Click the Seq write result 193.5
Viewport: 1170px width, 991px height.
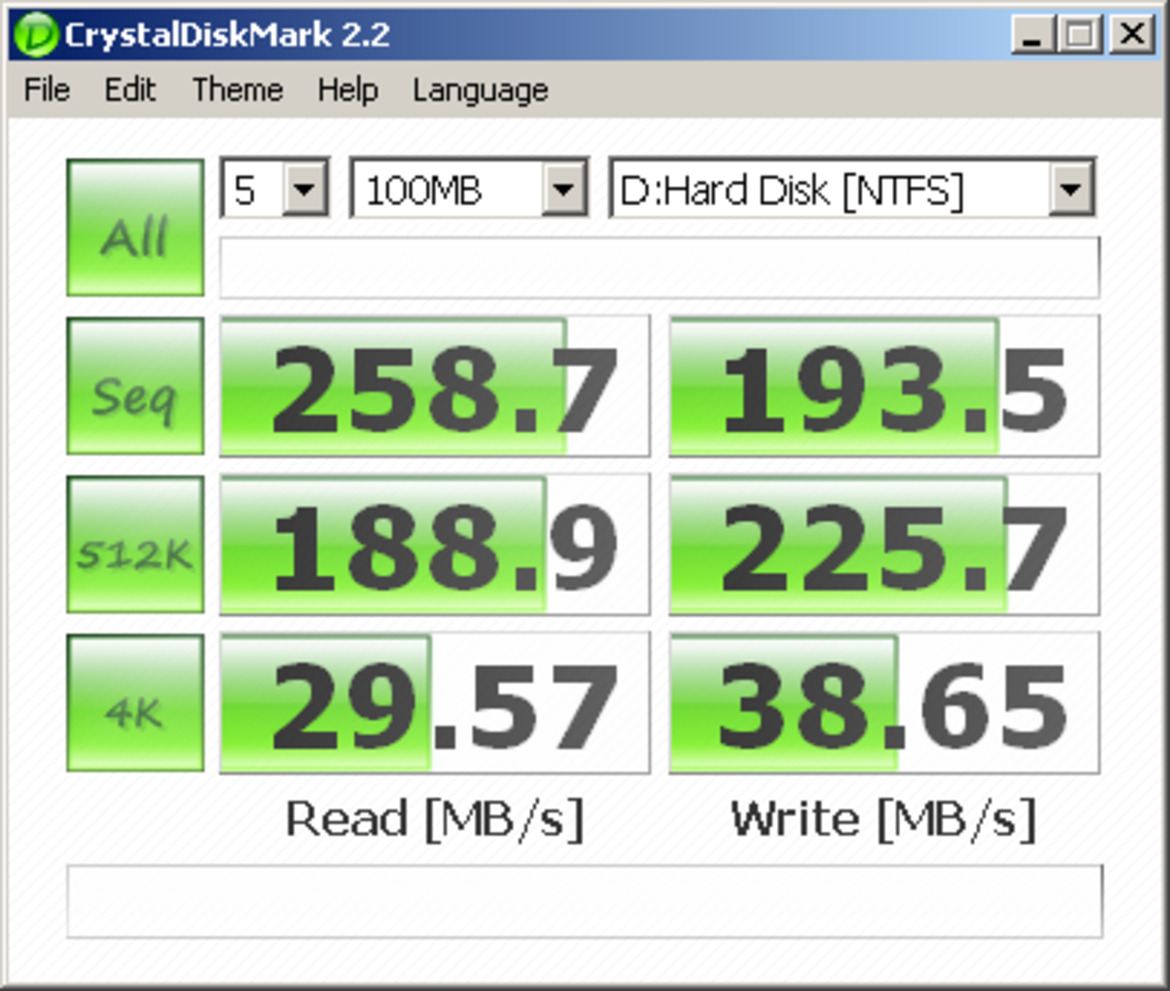click(x=884, y=386)
